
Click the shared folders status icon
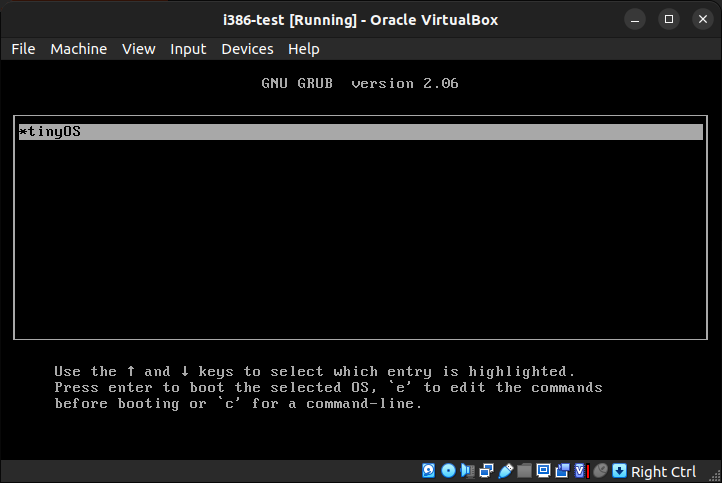click(x=524, y=471)
